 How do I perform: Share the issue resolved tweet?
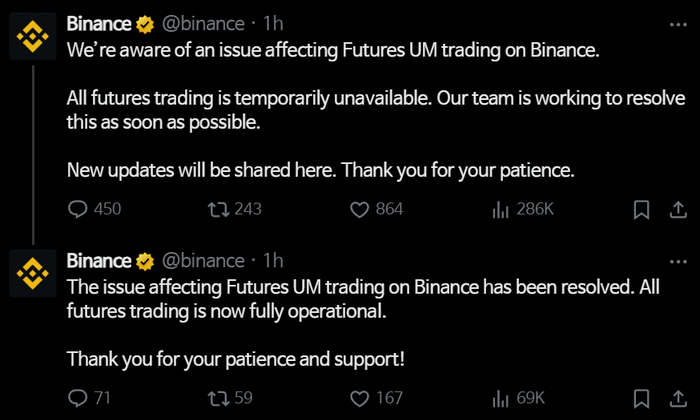point(676,398)
